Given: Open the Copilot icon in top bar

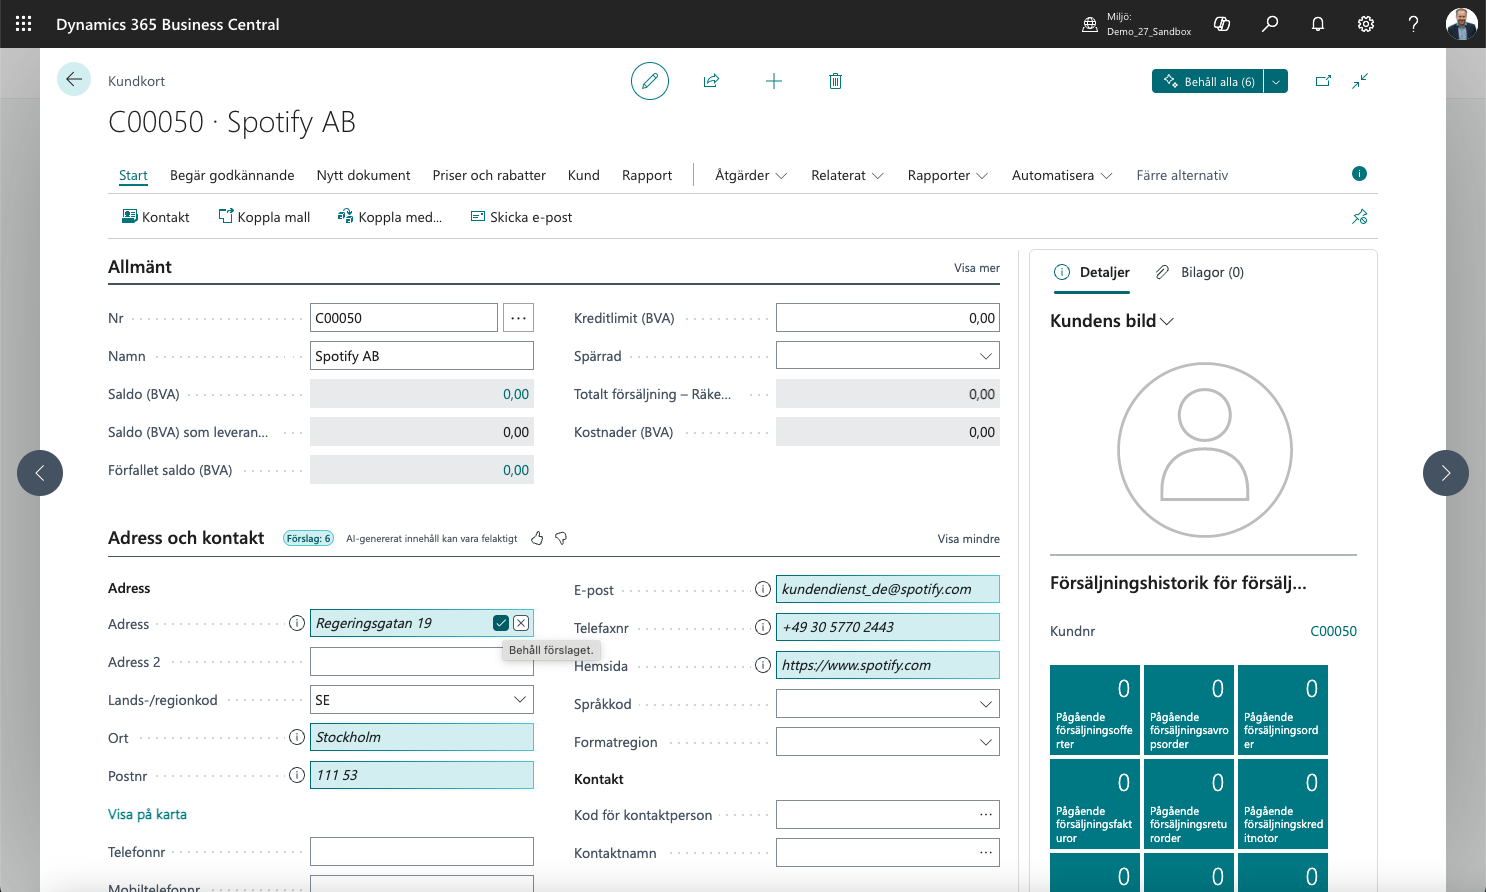Looking at the screenshot, I should tap(1222, 24).
